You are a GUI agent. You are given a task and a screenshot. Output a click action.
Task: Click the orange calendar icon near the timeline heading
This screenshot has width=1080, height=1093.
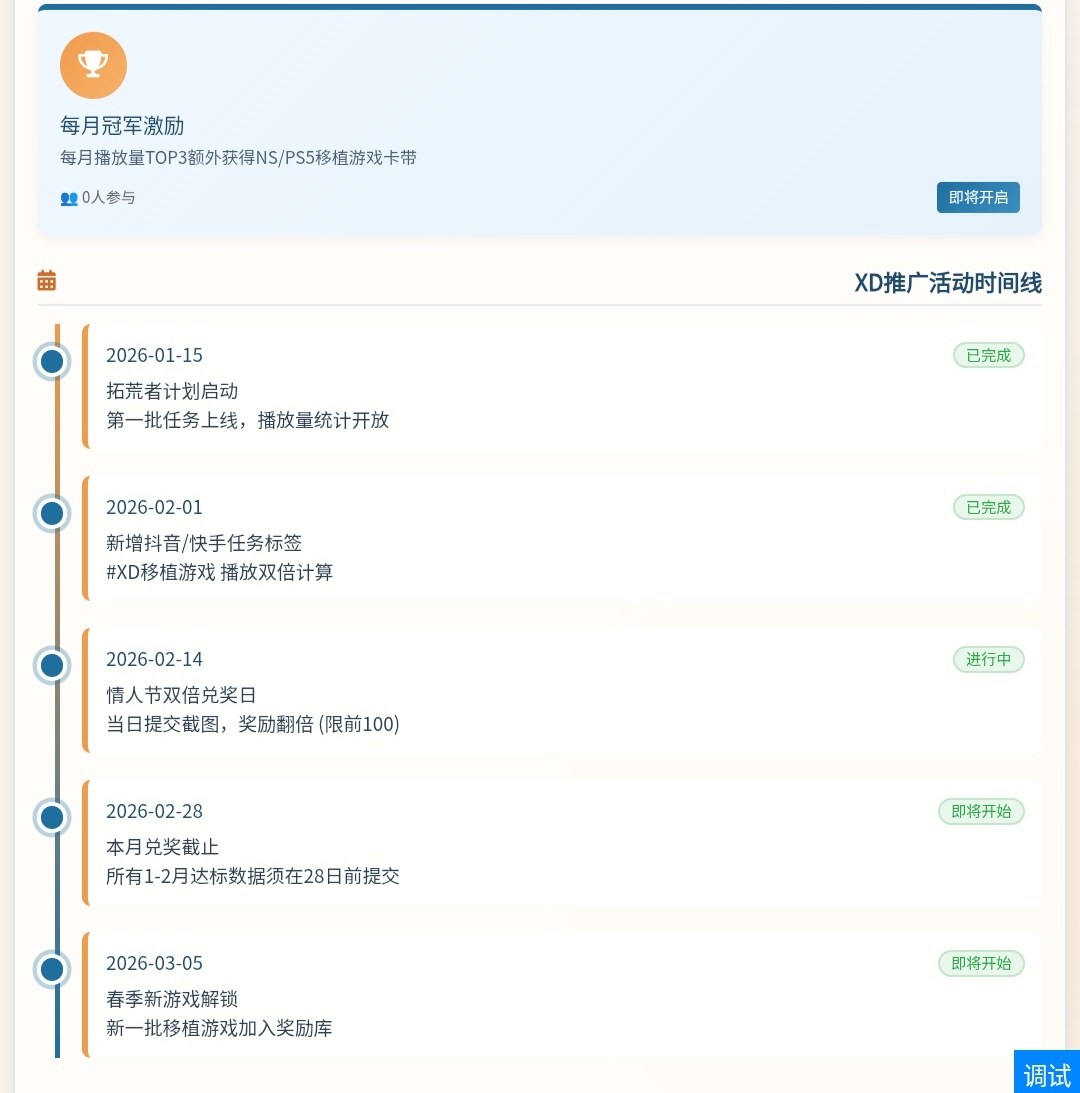tap(46, 281)
